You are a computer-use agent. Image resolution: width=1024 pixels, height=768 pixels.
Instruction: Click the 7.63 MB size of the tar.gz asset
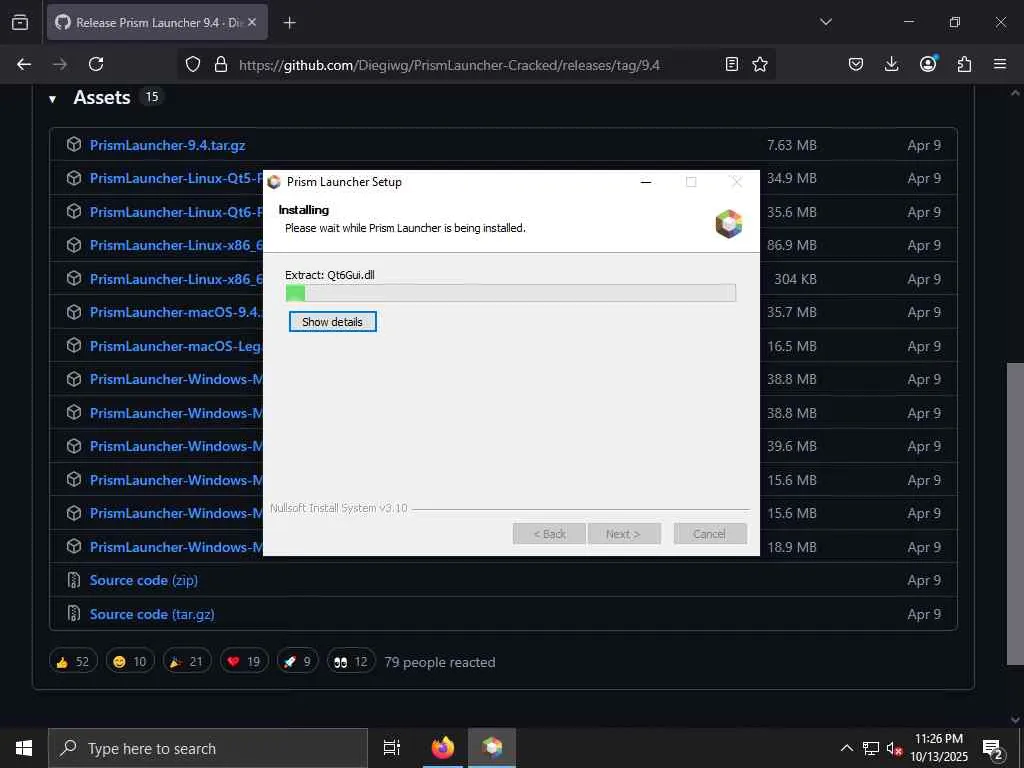(792, 145)
